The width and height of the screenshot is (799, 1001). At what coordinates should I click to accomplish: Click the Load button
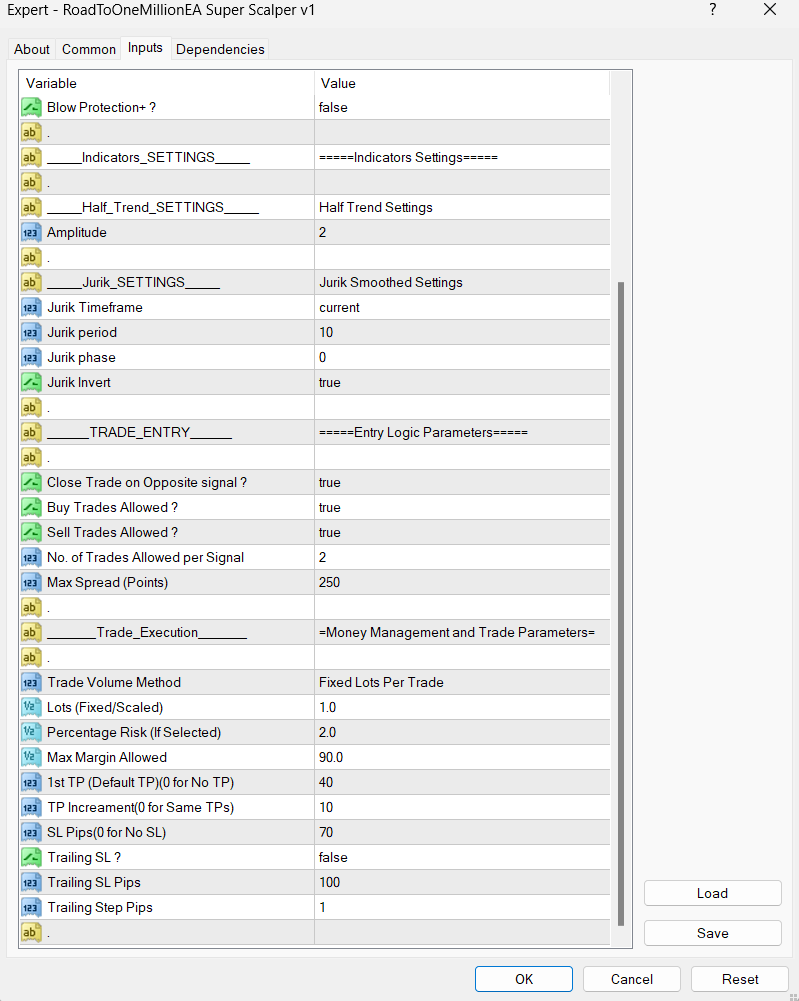tap(712, 893)
